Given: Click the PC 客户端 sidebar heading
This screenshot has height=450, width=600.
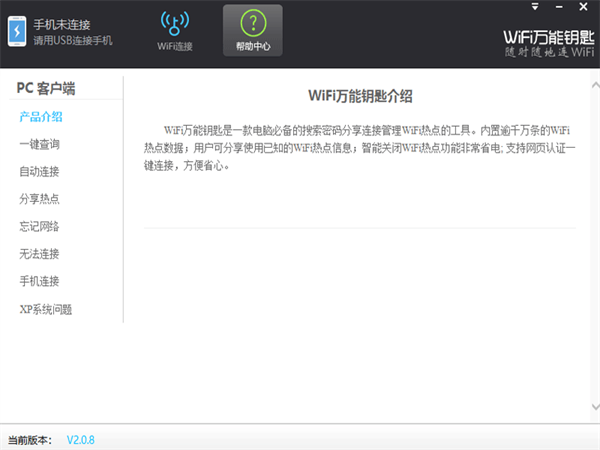Looking at the screenshot, I should click(x=46, y=88).
